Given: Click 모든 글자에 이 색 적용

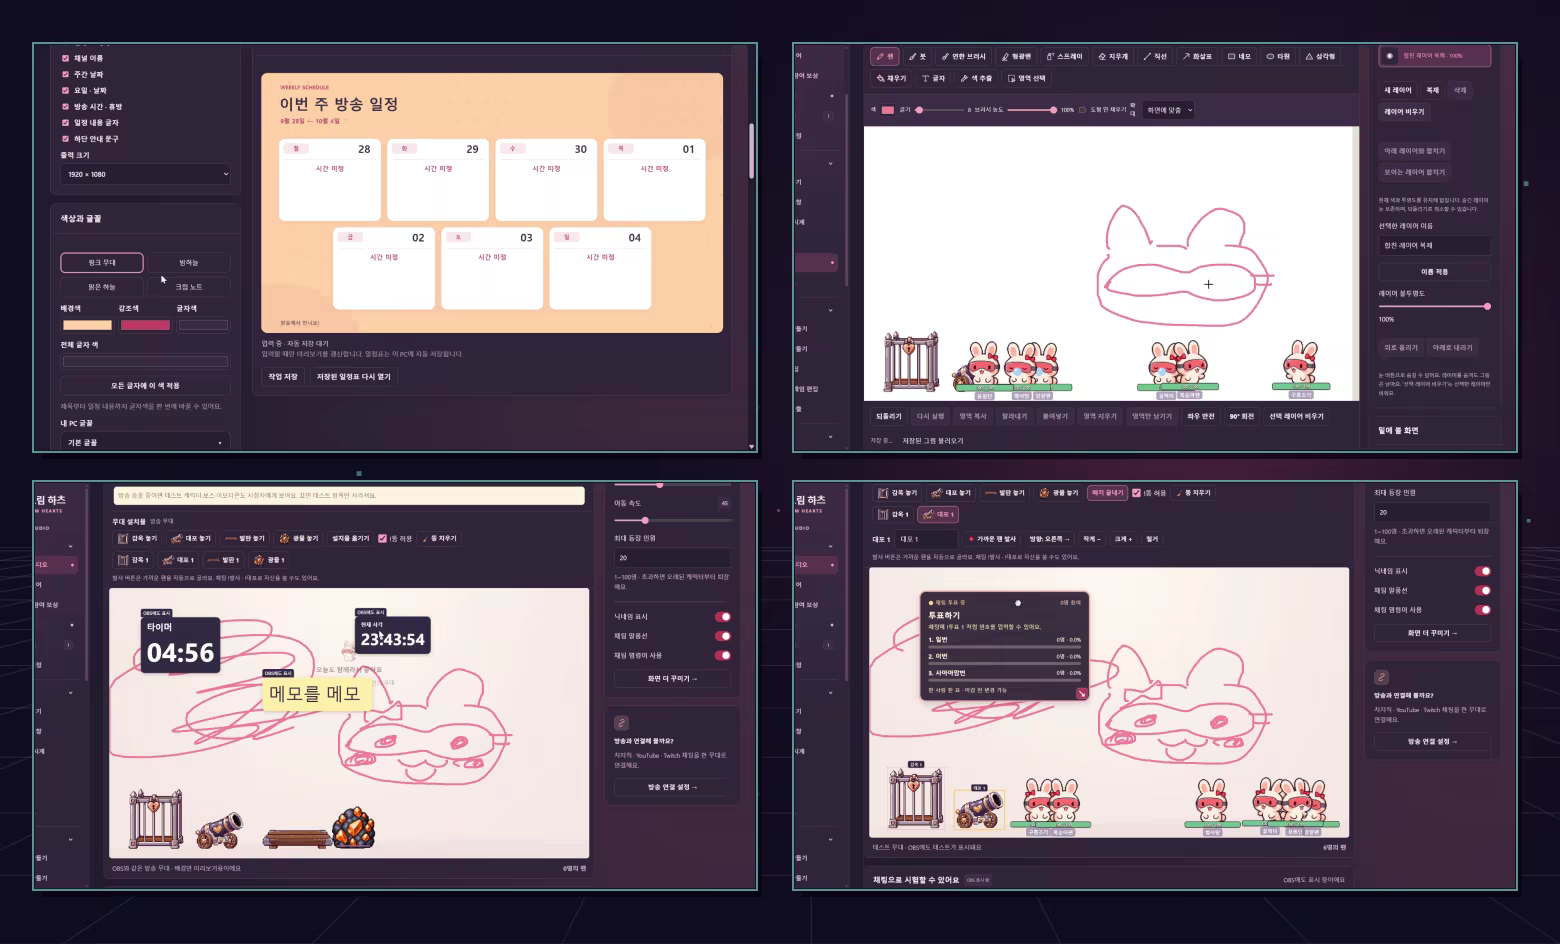Looking at the screenshot, I should 145,385.
